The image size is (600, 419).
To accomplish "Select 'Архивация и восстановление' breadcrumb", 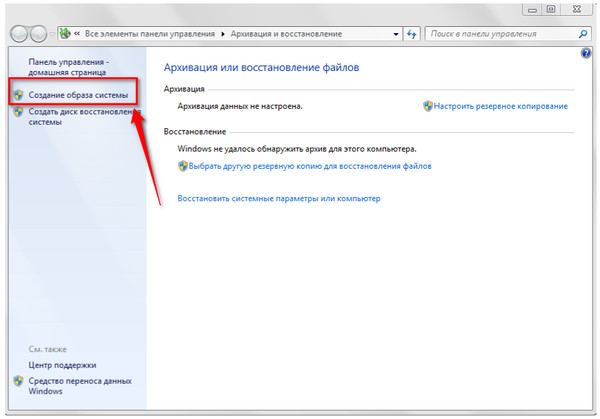I will 286,34.
